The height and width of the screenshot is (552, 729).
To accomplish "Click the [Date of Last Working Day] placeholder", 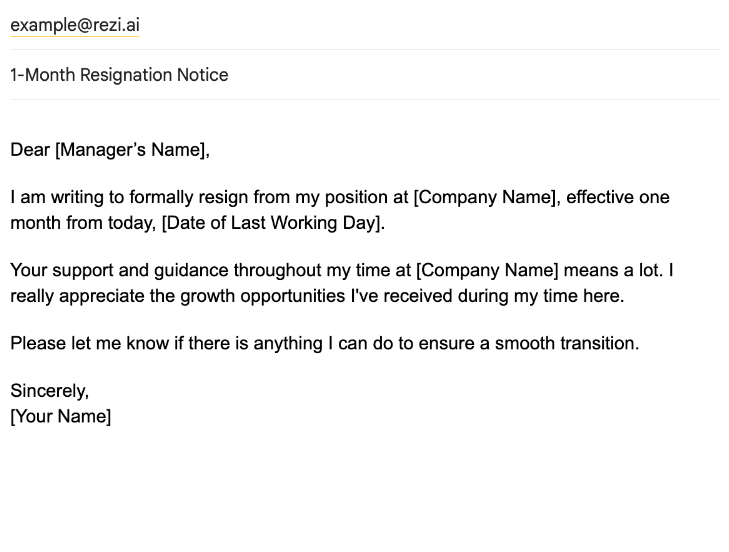I will coord(272,223).
